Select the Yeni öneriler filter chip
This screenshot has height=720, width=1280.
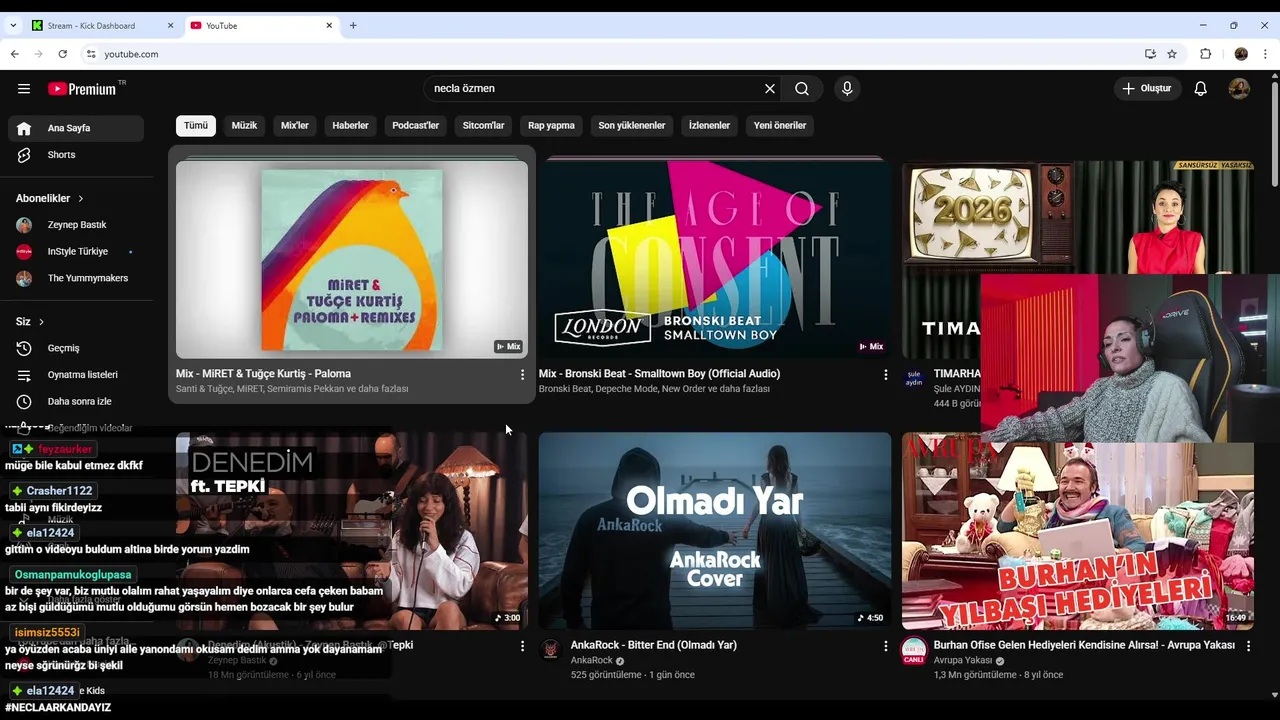point(780,126)
